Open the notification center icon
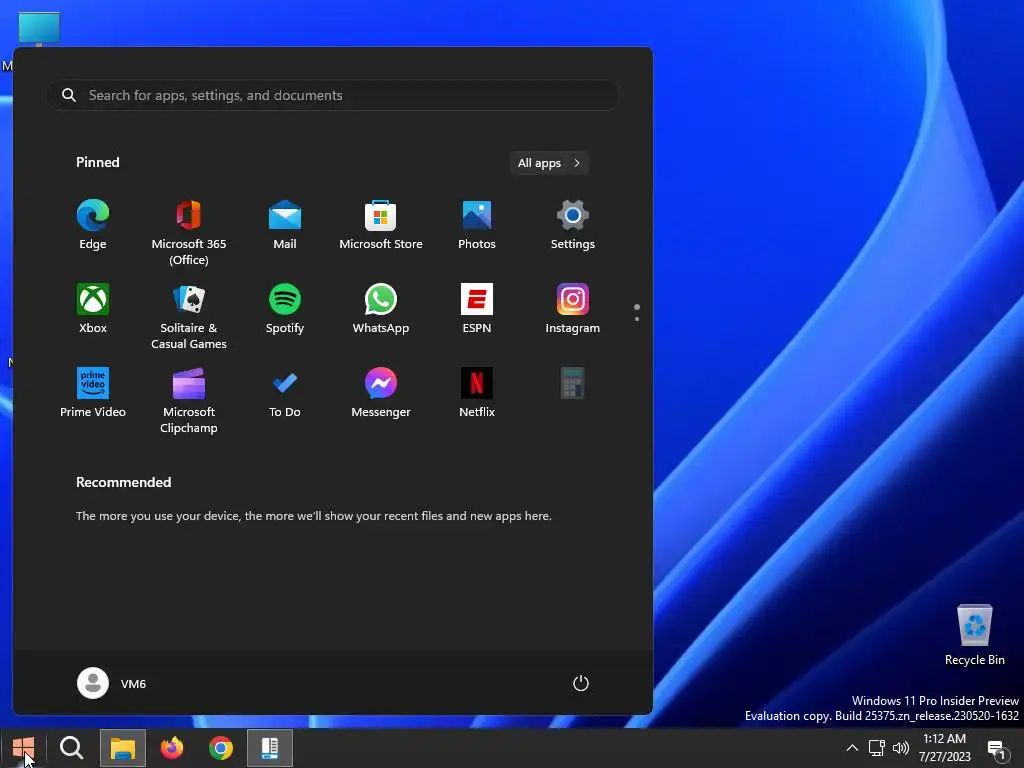The image size is (1024, 768). click(997, 748)
